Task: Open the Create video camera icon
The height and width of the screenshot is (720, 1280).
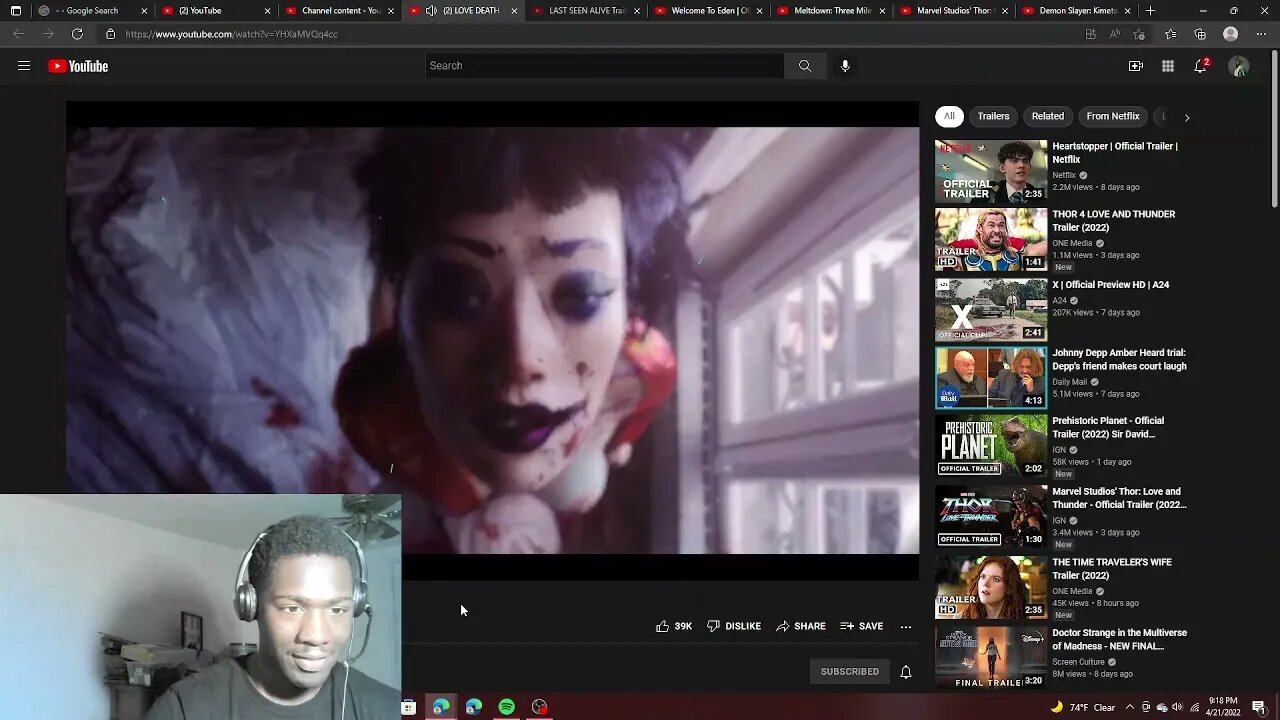Action: [x=1136, y=66]
